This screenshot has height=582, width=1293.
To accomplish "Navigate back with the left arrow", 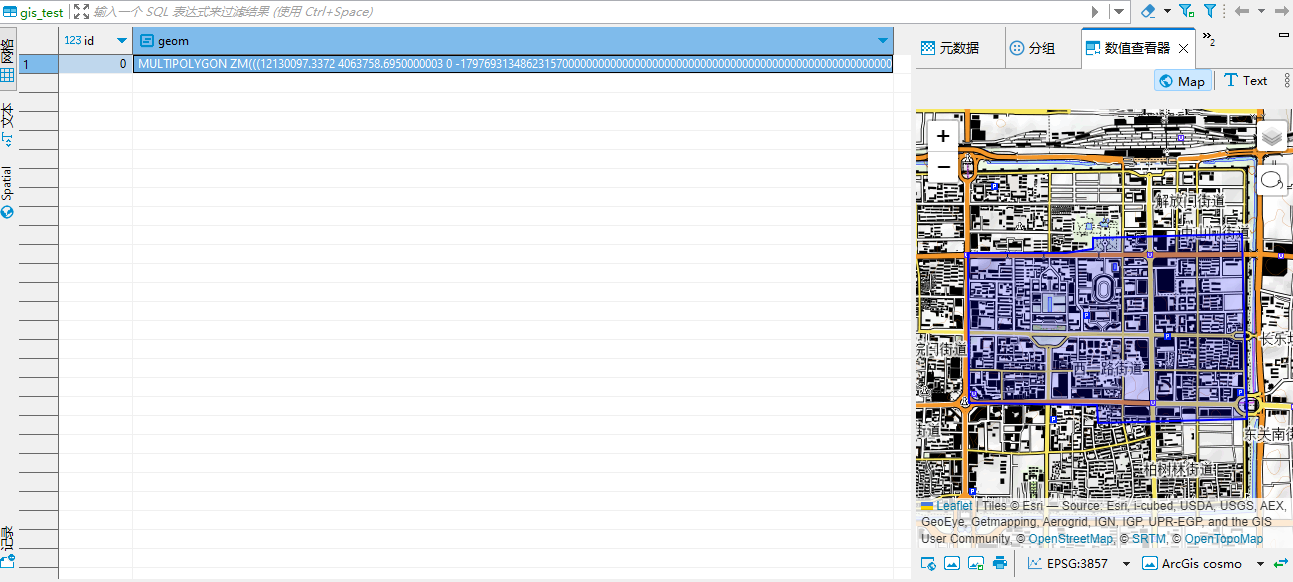I will click(x=1242, y=11).
